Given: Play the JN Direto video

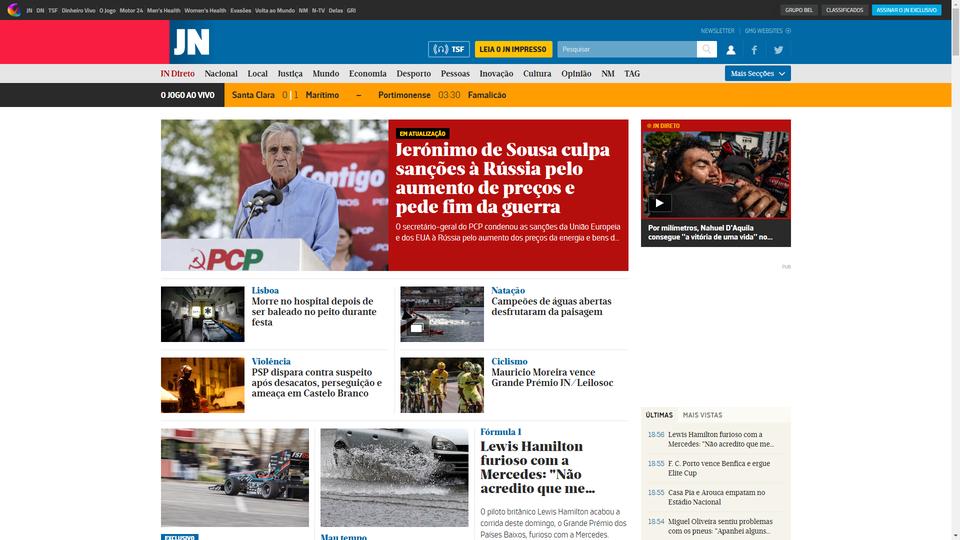Looking at the screenshot, I should click(659, 203).
